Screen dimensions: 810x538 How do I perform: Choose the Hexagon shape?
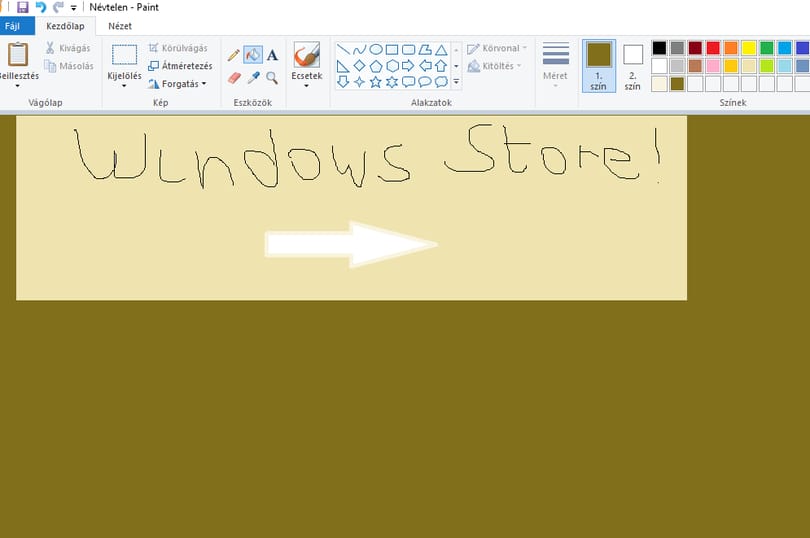[x=392, y=66]
